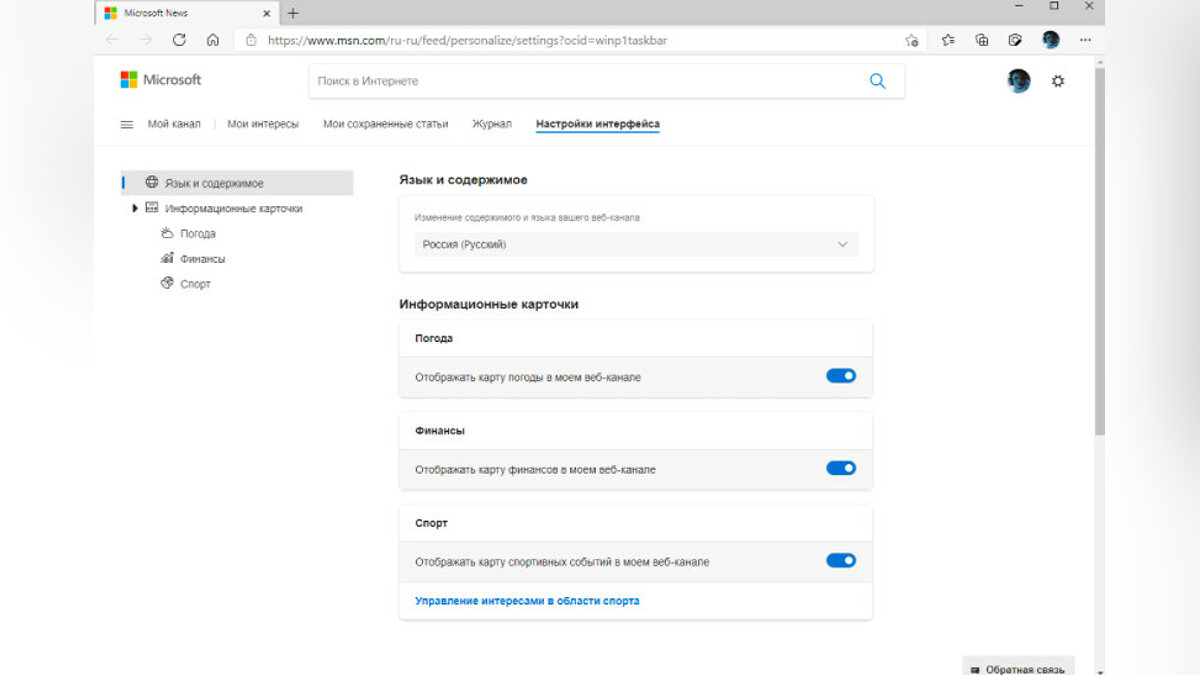Switch to the Мои интересы tab

[262, 124]
